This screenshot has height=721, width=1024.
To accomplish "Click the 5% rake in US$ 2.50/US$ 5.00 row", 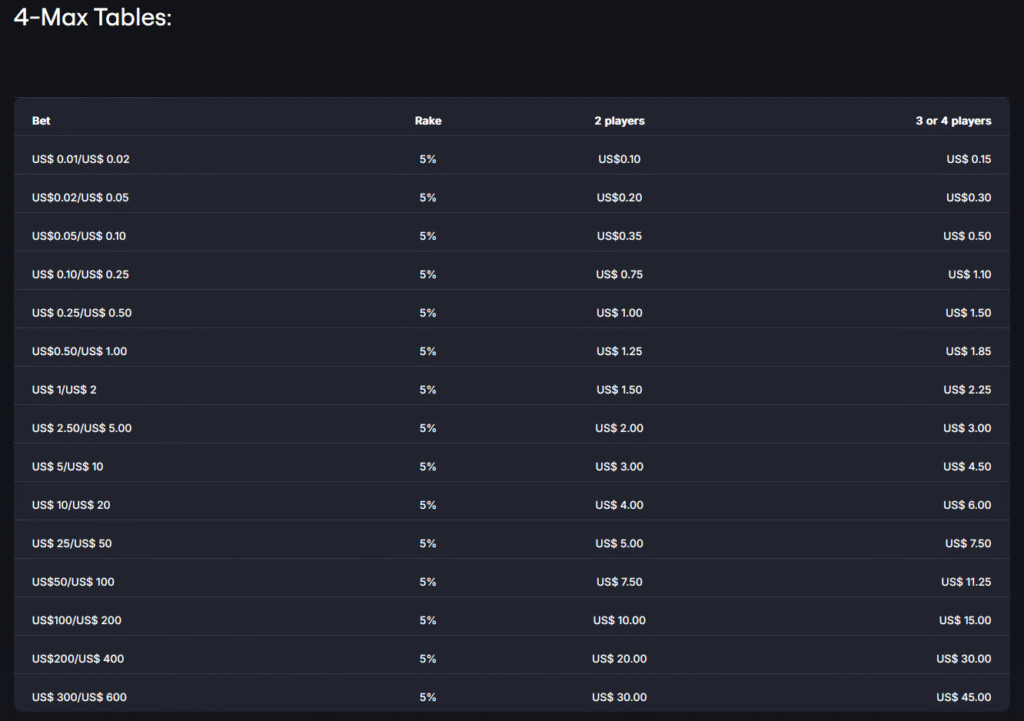I will [x=428, y=429].
